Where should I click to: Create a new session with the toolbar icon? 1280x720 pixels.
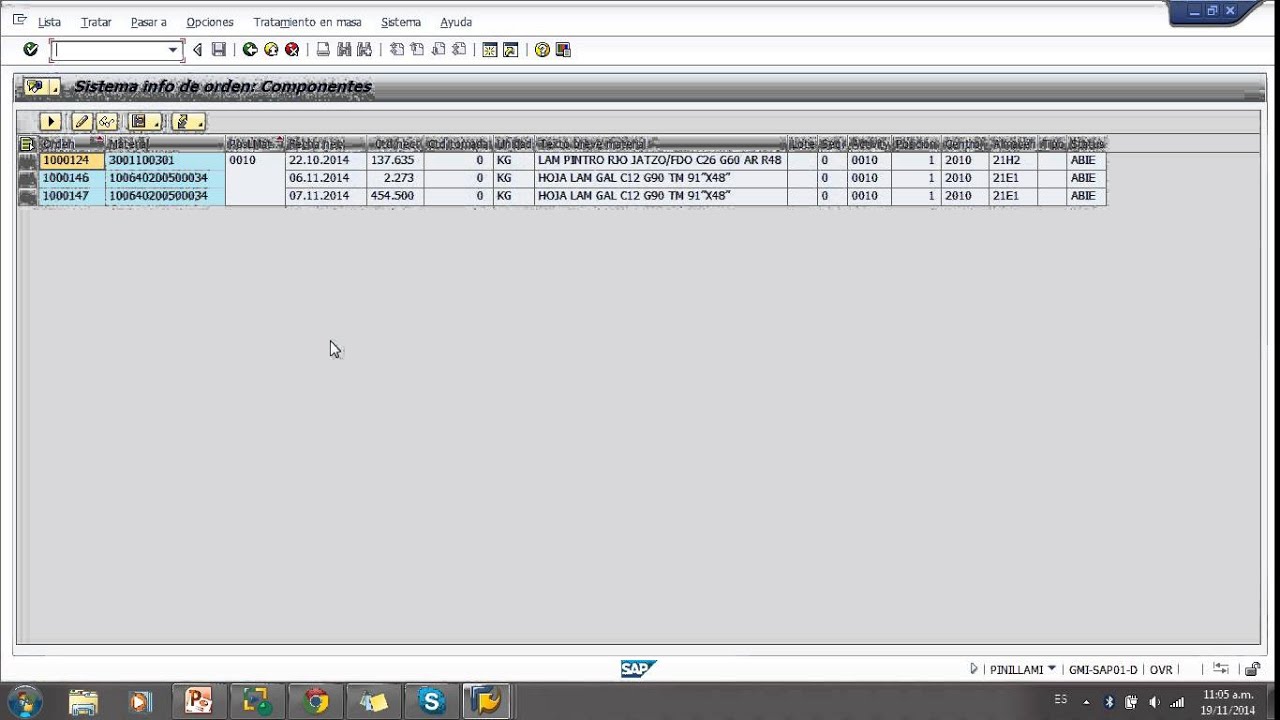tap(490, 49)
